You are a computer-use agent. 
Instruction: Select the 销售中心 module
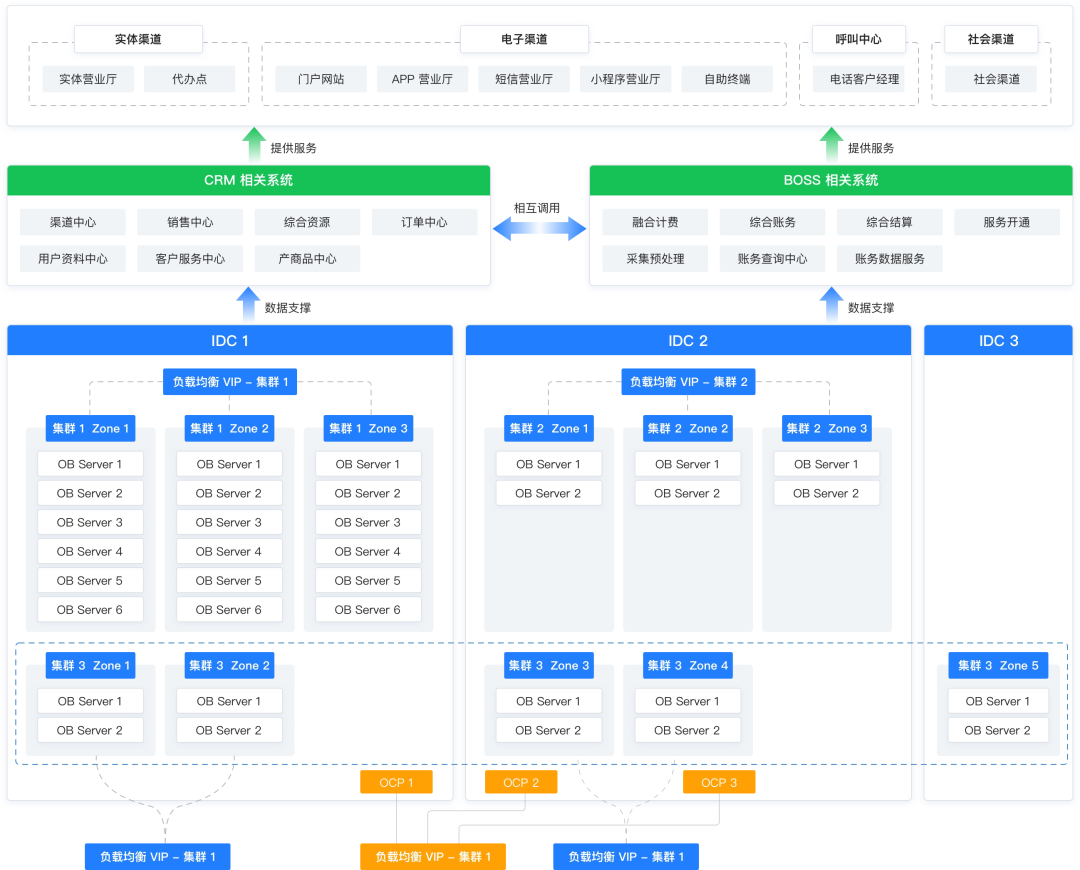(x=190, y=222)
